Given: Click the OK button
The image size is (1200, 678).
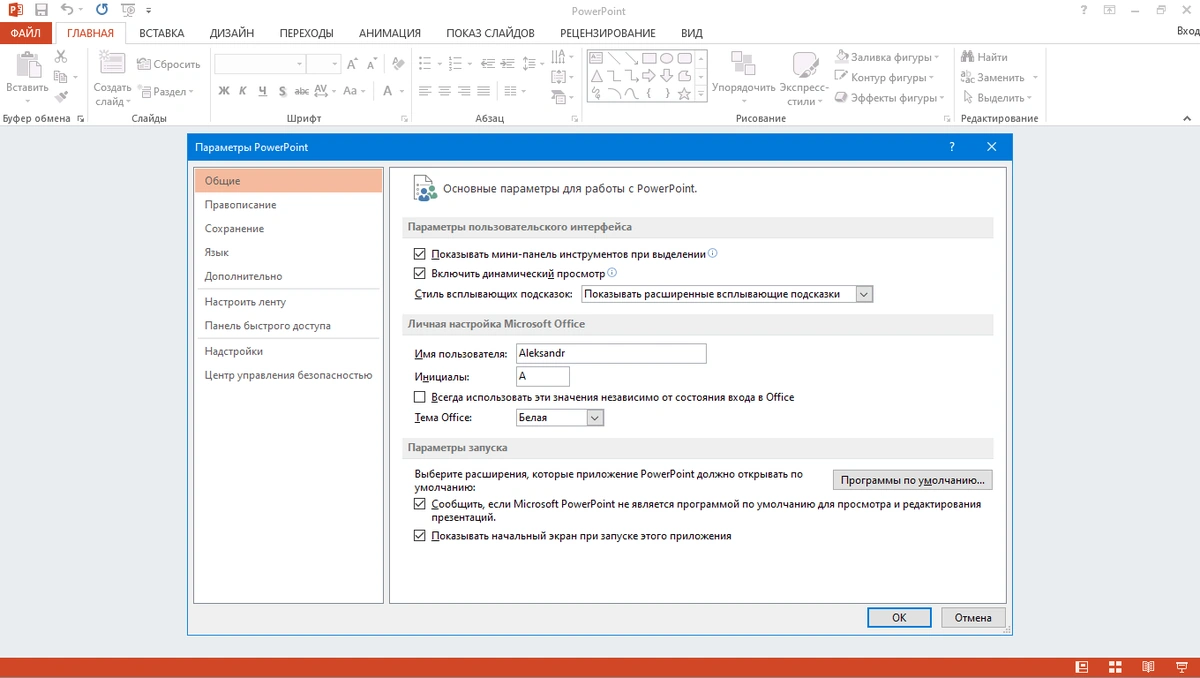Looking at the screenshot, I should pos(899,618).
